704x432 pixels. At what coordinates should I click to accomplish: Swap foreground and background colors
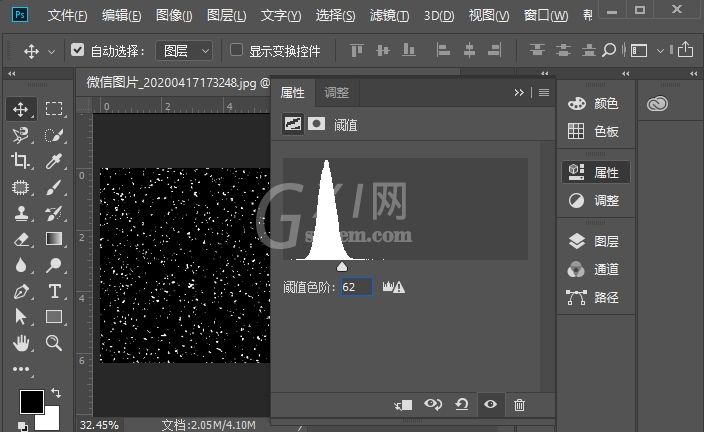pos(56,393)
